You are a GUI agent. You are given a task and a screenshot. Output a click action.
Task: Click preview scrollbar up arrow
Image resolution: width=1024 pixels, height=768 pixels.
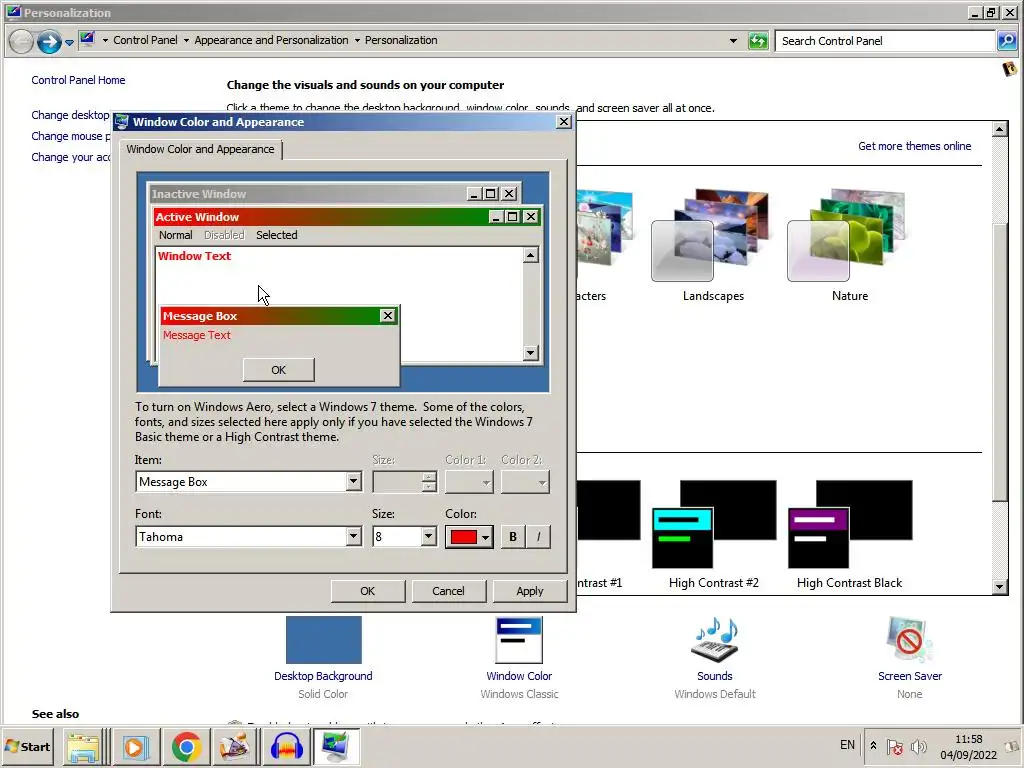point(531,255)
